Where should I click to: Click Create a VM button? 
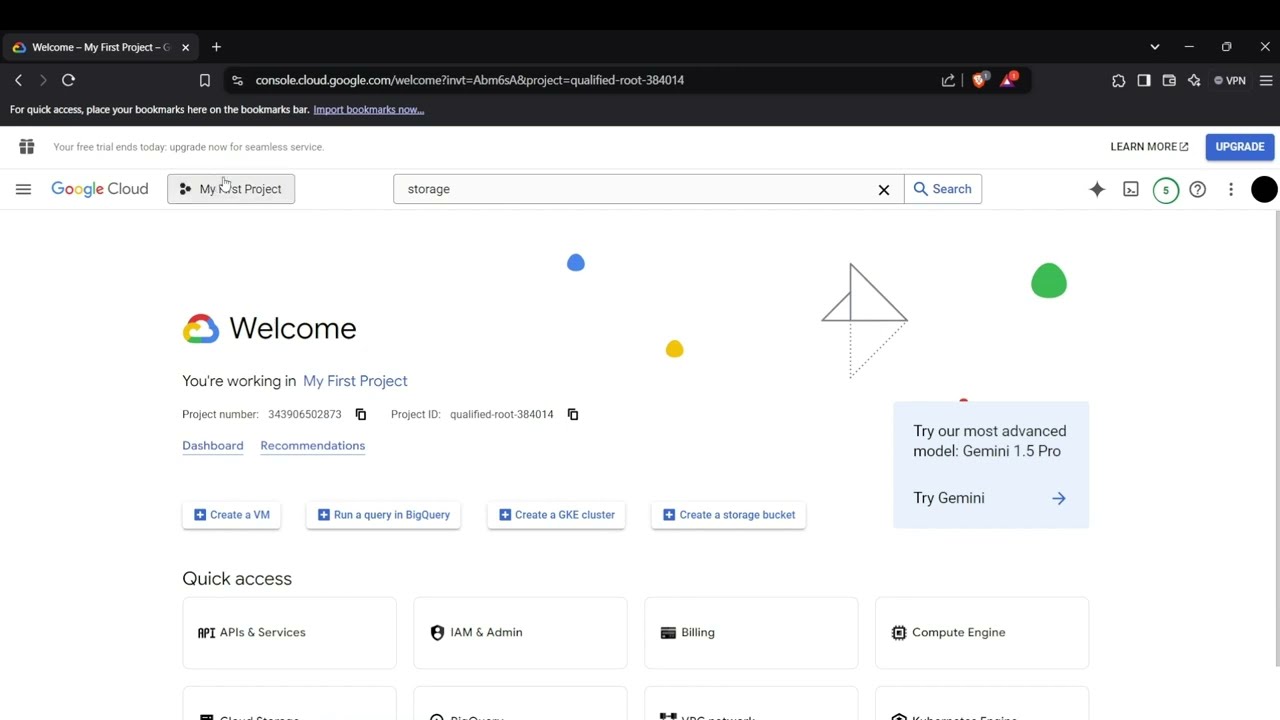coord(232,515)
